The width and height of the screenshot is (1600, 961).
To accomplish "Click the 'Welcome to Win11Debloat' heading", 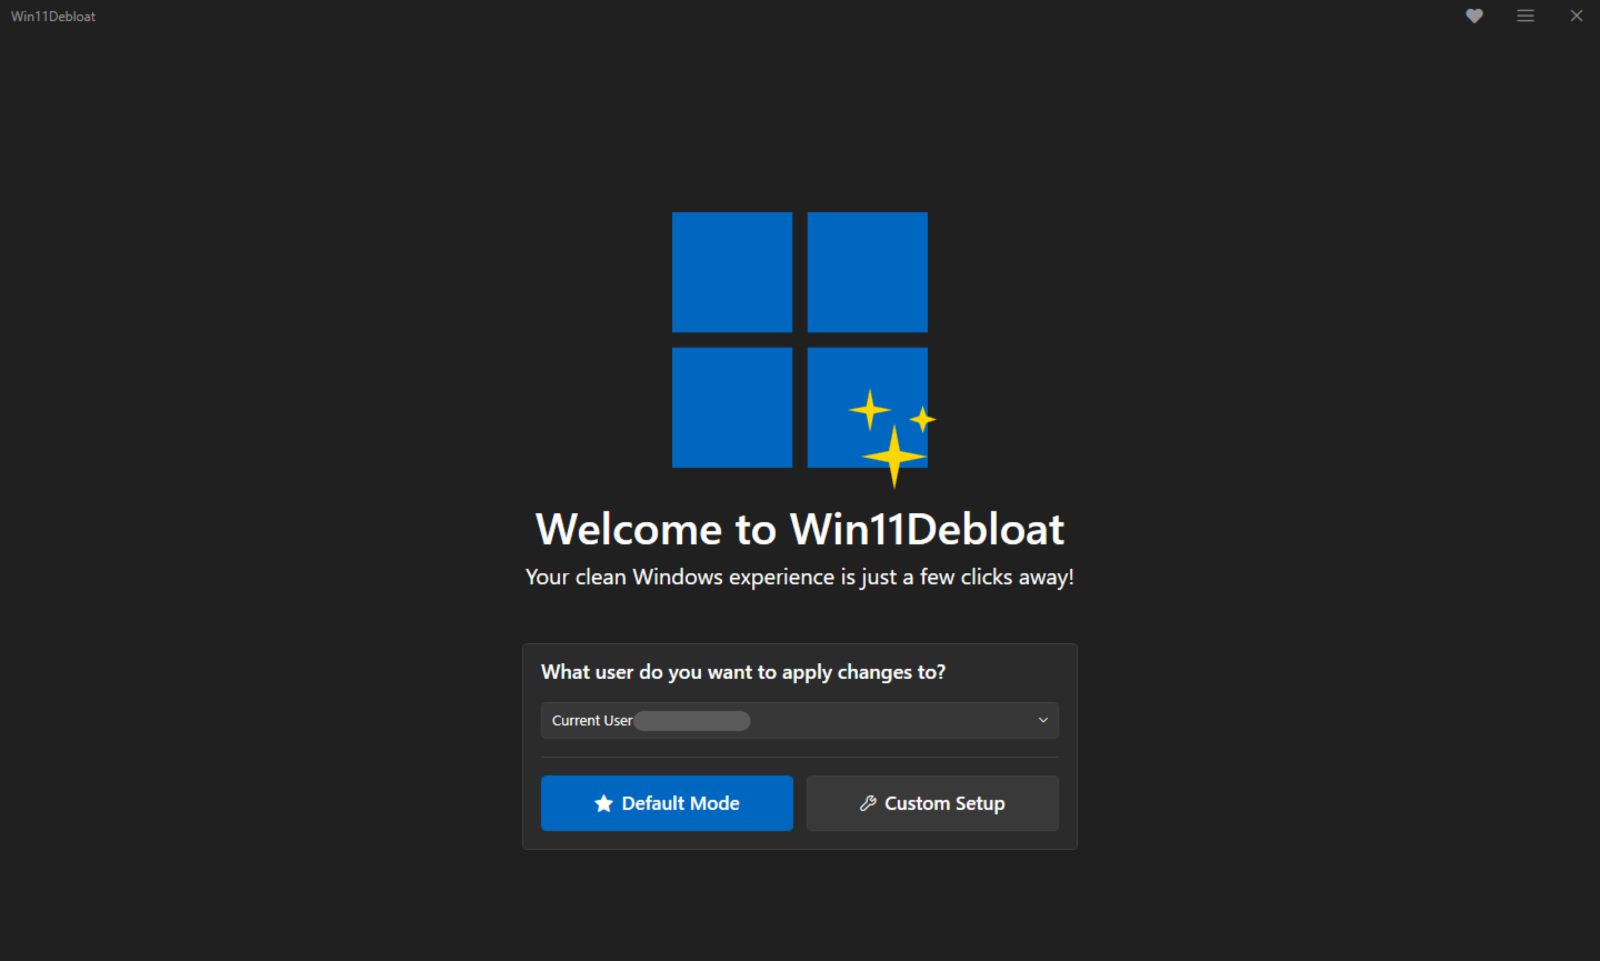I will pyautogui.click(x=800, y=529).
